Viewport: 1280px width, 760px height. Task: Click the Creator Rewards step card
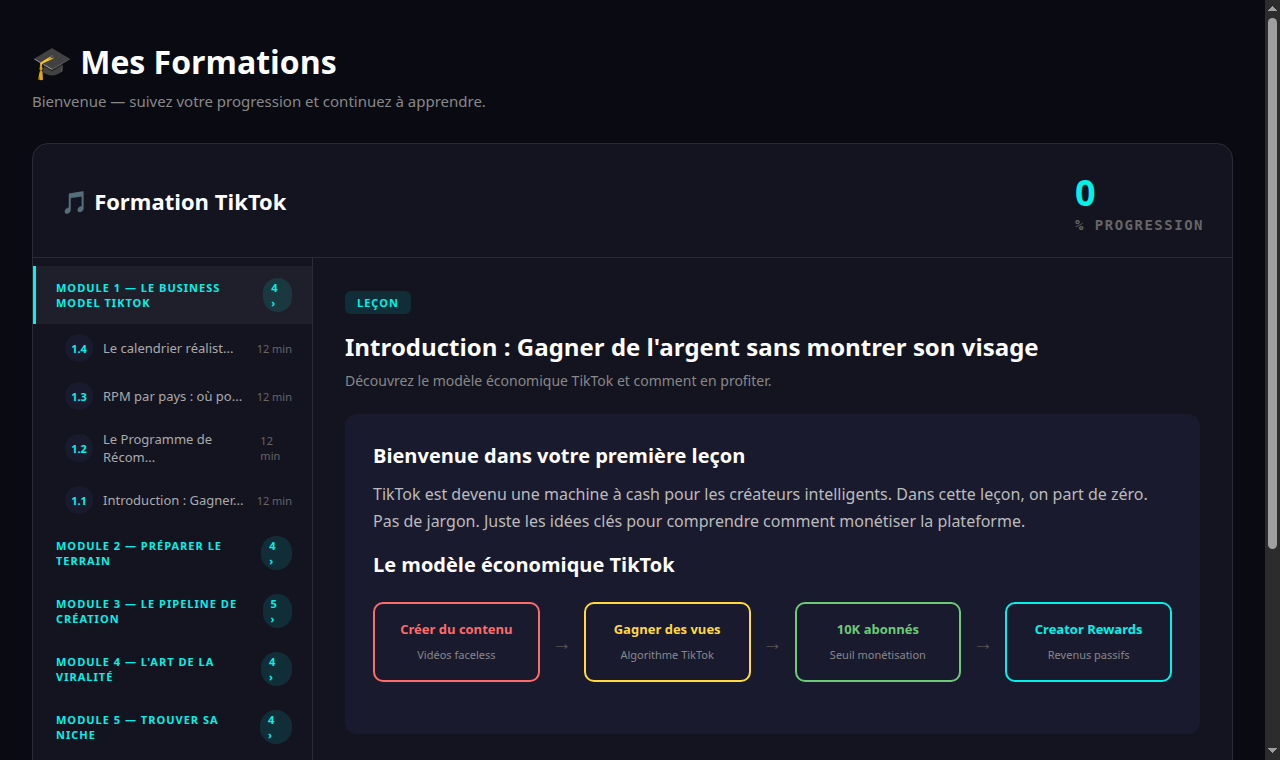[1088, 642]
